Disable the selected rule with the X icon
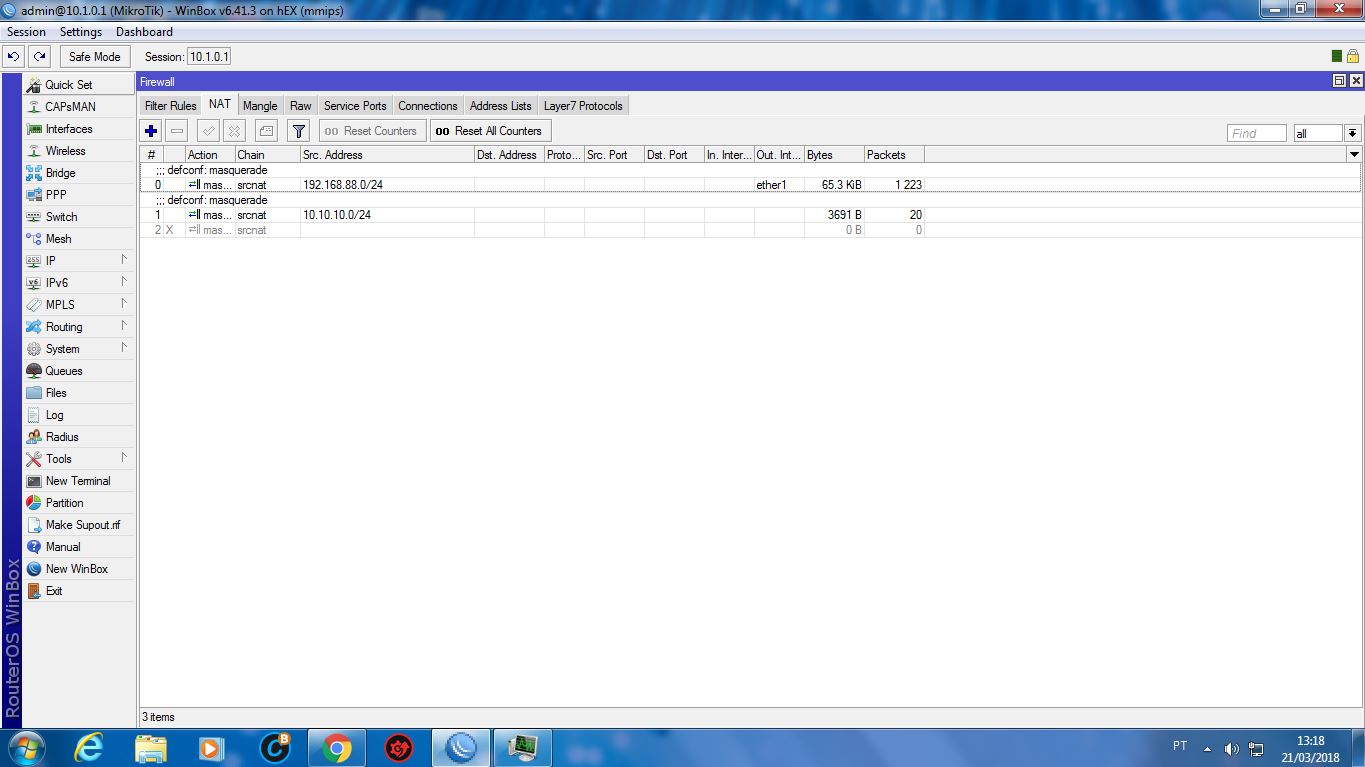The image size is (1365, 767). (234, 131)
